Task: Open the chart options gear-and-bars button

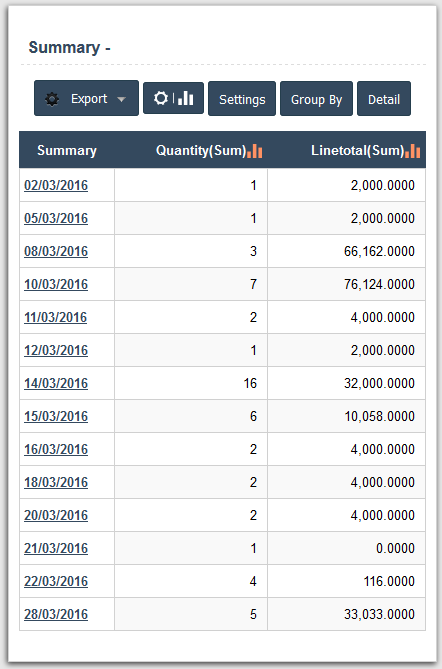Action: 173,98
